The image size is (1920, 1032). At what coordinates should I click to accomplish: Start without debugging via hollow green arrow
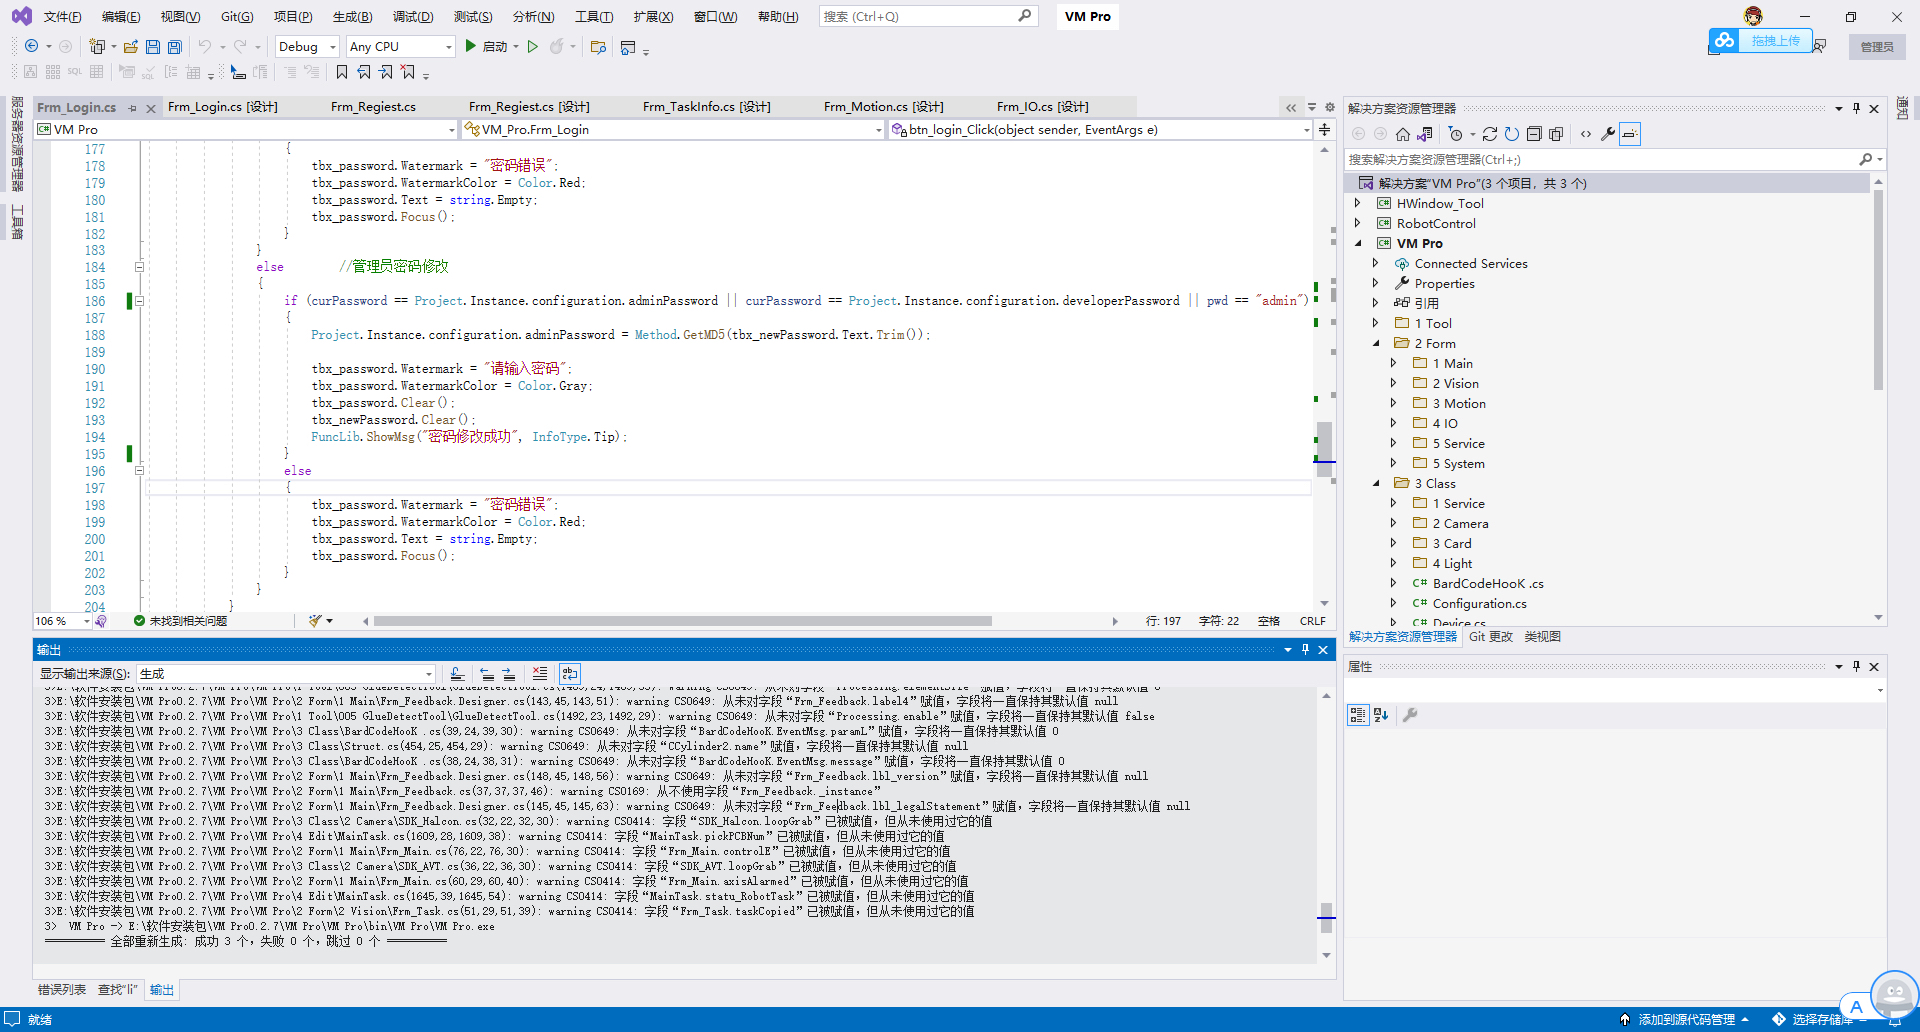click(533, 47)
